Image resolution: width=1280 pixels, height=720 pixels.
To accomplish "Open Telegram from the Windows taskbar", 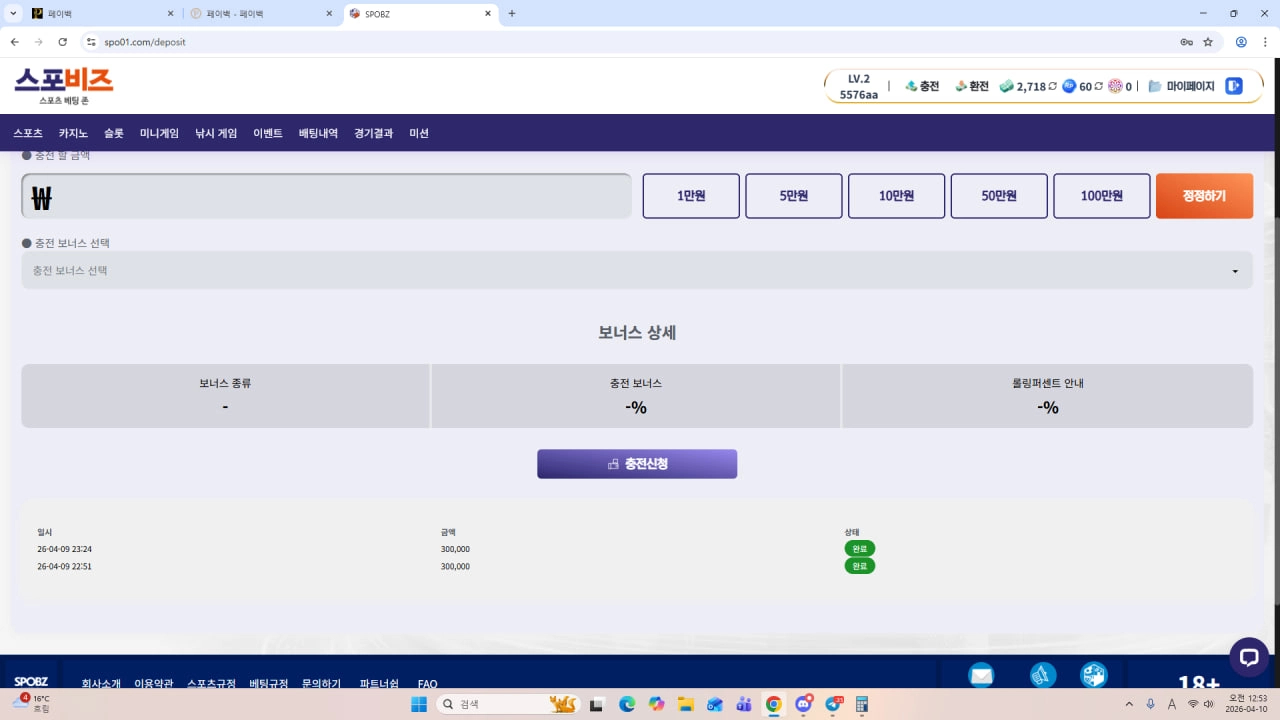I will point(833,704).
